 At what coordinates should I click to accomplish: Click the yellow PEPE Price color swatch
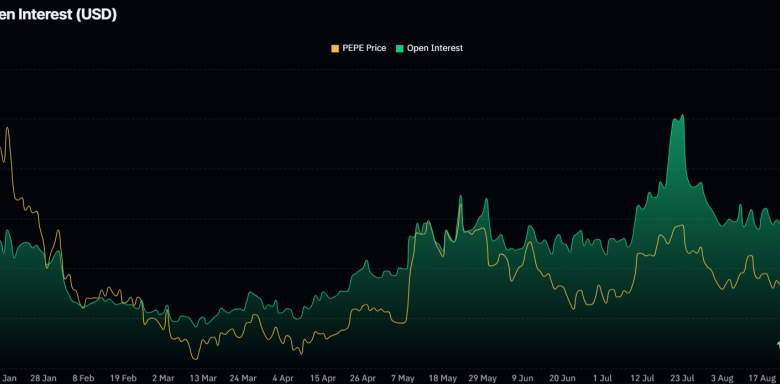tap(335, 49)
